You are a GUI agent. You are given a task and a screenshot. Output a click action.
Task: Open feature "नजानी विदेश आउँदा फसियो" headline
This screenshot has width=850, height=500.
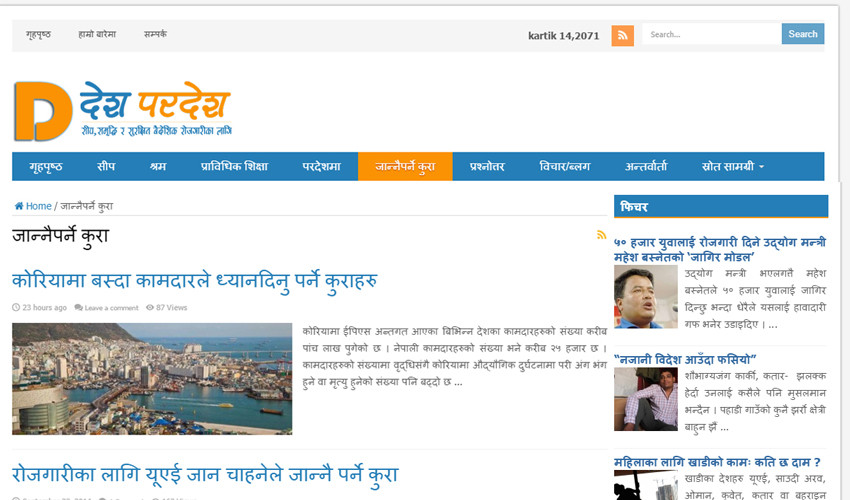click(685, 359)
